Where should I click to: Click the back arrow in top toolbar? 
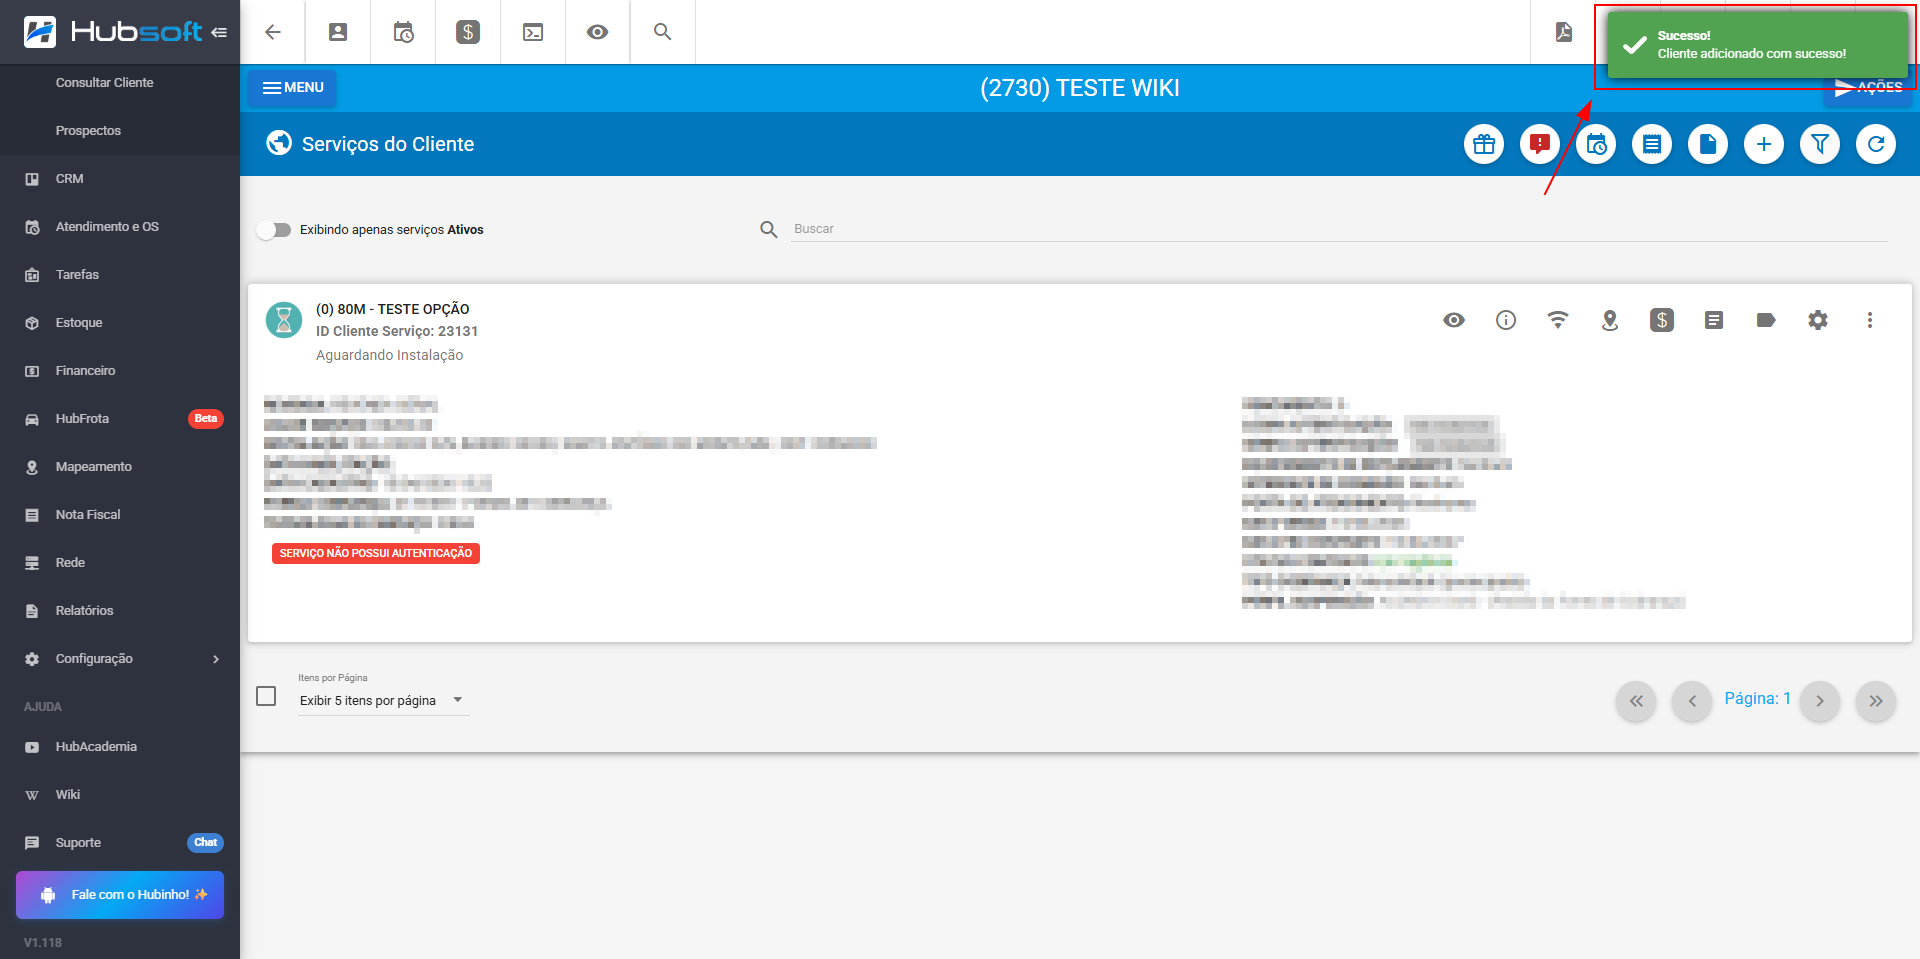pyautogui.click(x=272, y=32)
